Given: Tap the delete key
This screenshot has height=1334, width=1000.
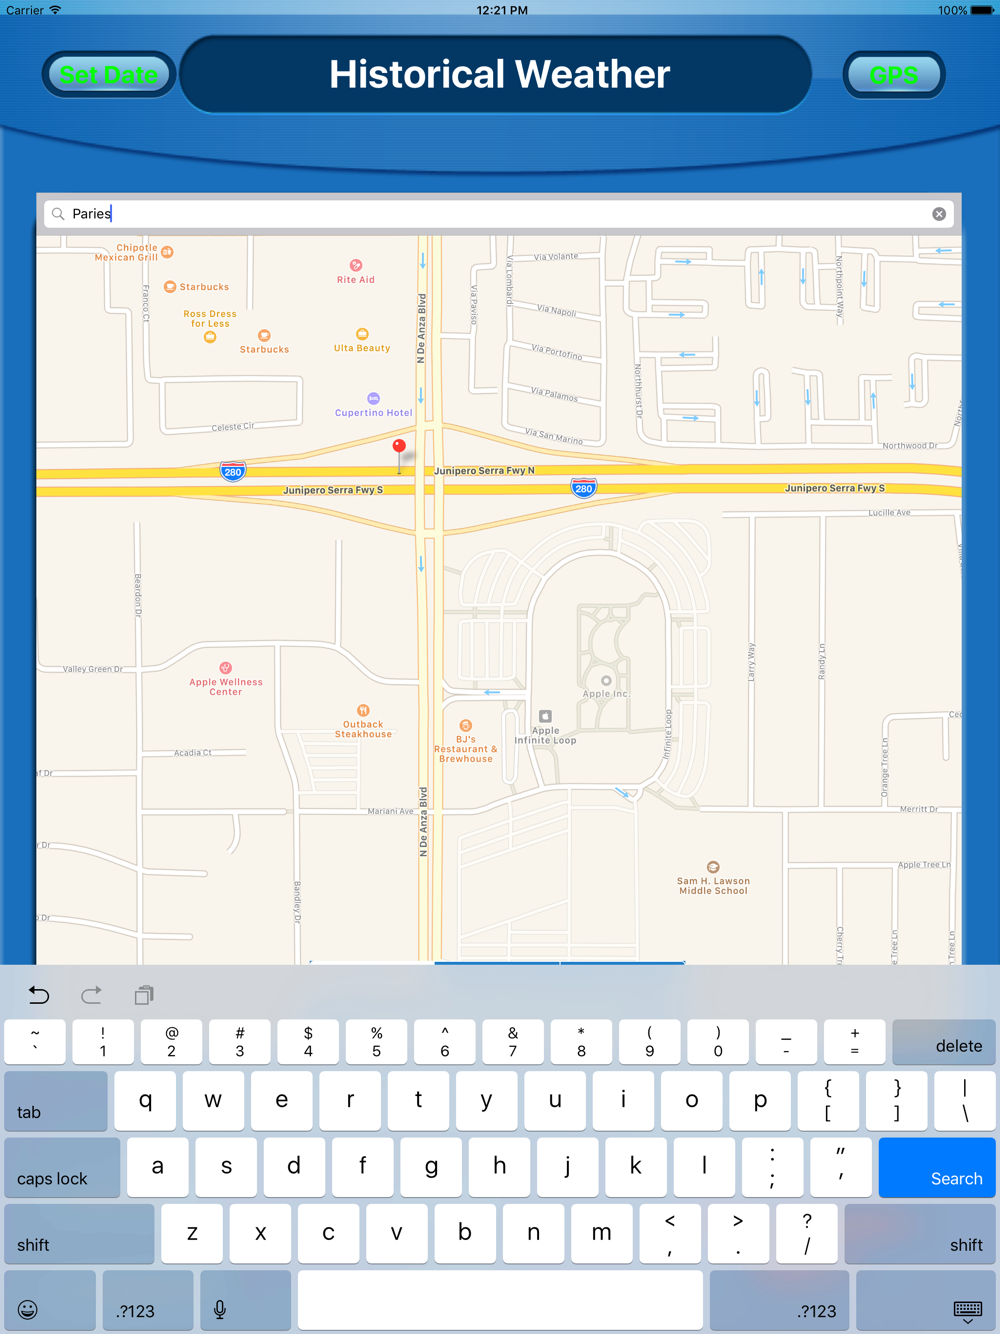Looking at the screenshot, I should 943,1042.
